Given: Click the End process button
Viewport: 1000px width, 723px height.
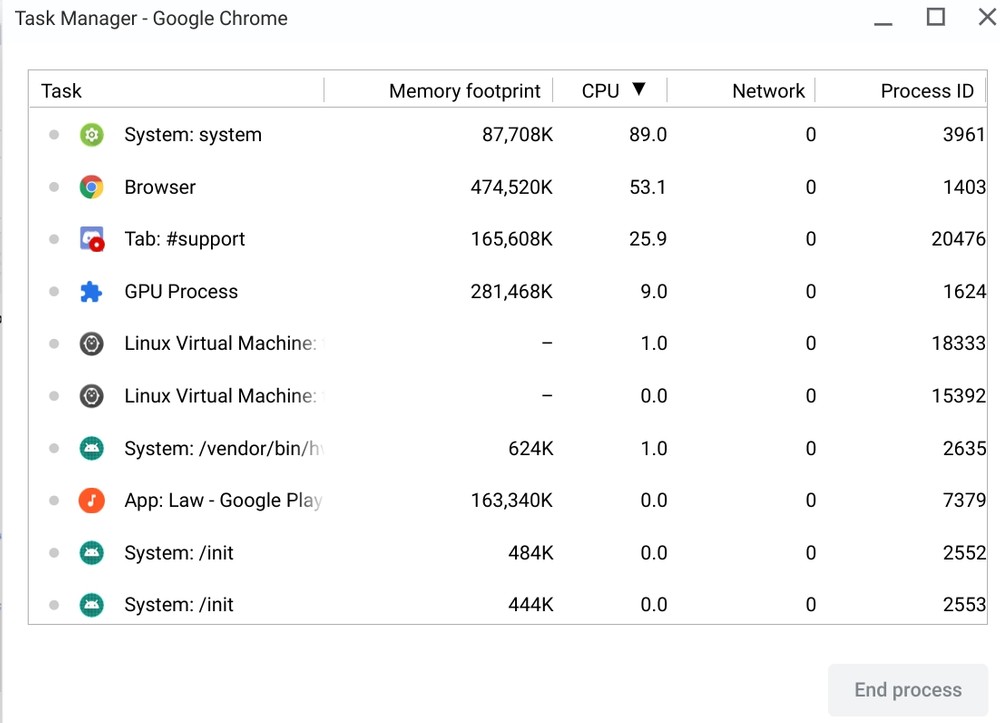Looking at the screenshot, I should 907,690.
